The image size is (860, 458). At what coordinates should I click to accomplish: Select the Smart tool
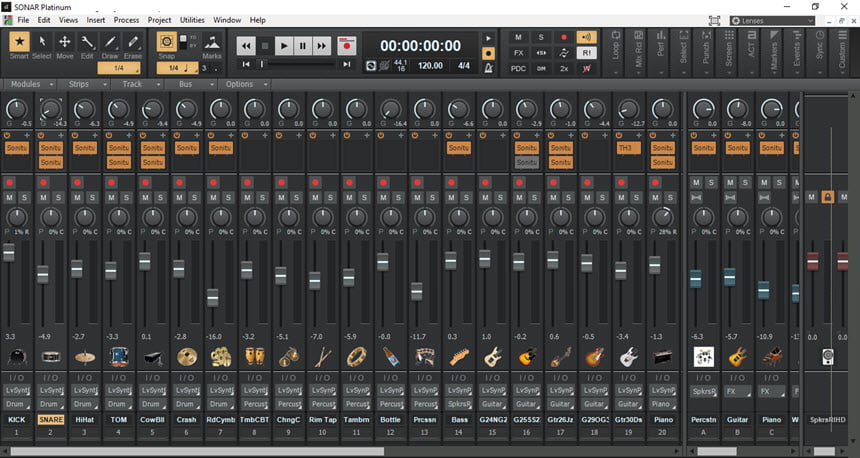pyautogui.click(x=19, y=42)
